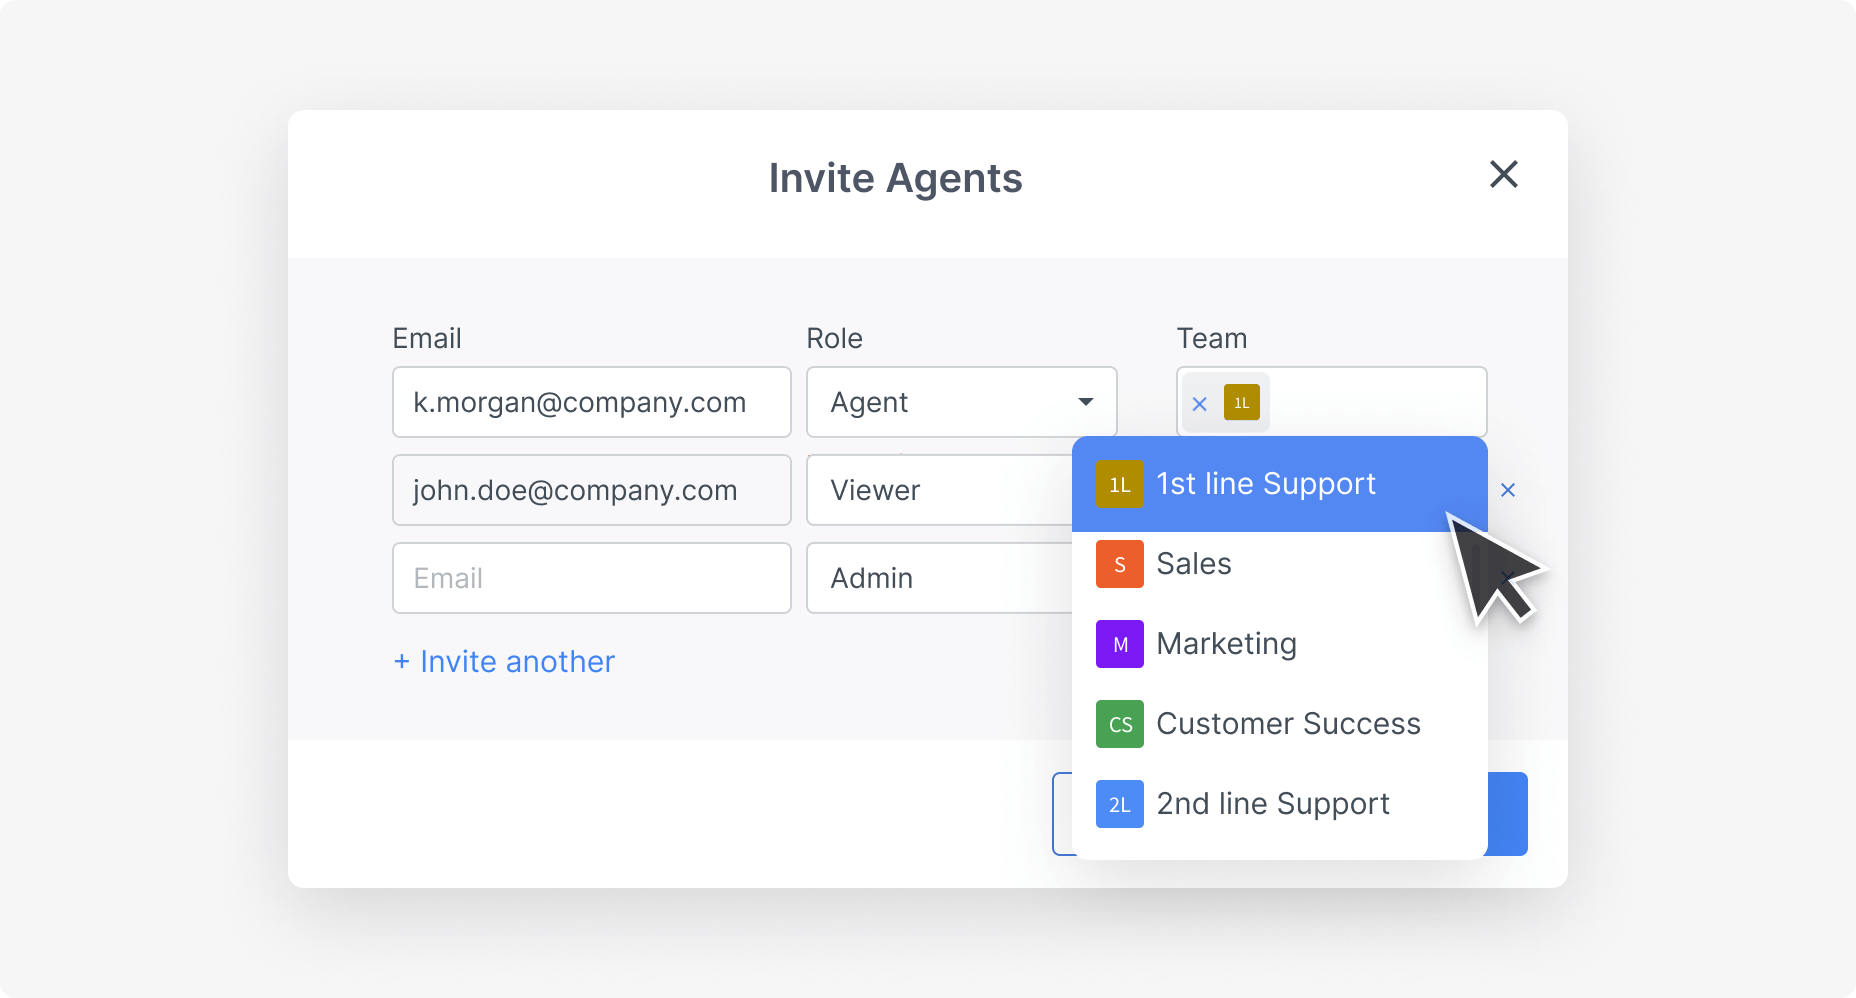Image resolution: width=1856 pixels, height=998 pixels.
Task: Click the empty Email input in the third row
Action: click(x=591, y=578)
